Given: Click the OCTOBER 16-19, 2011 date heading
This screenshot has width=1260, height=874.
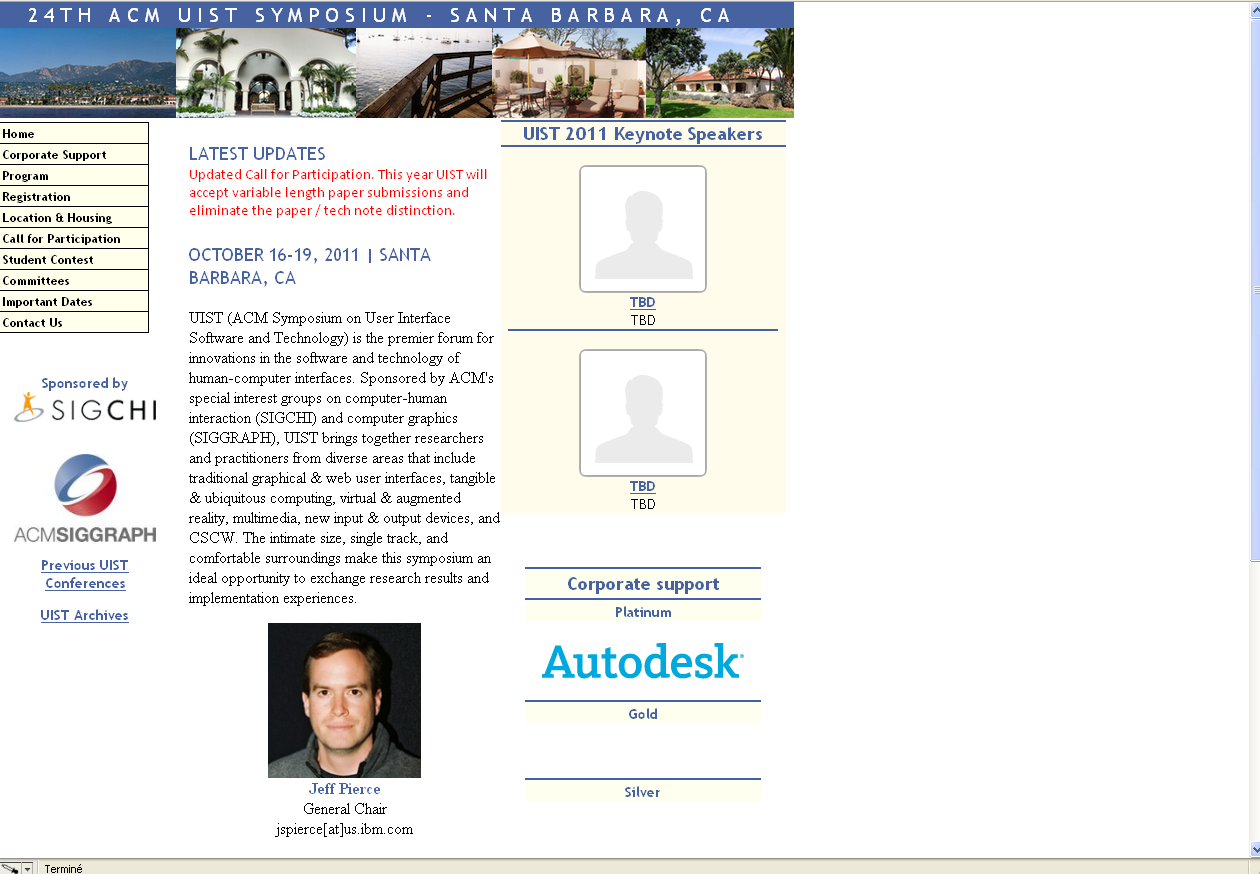Looking at the screenshot, I should tap(310, 266).
